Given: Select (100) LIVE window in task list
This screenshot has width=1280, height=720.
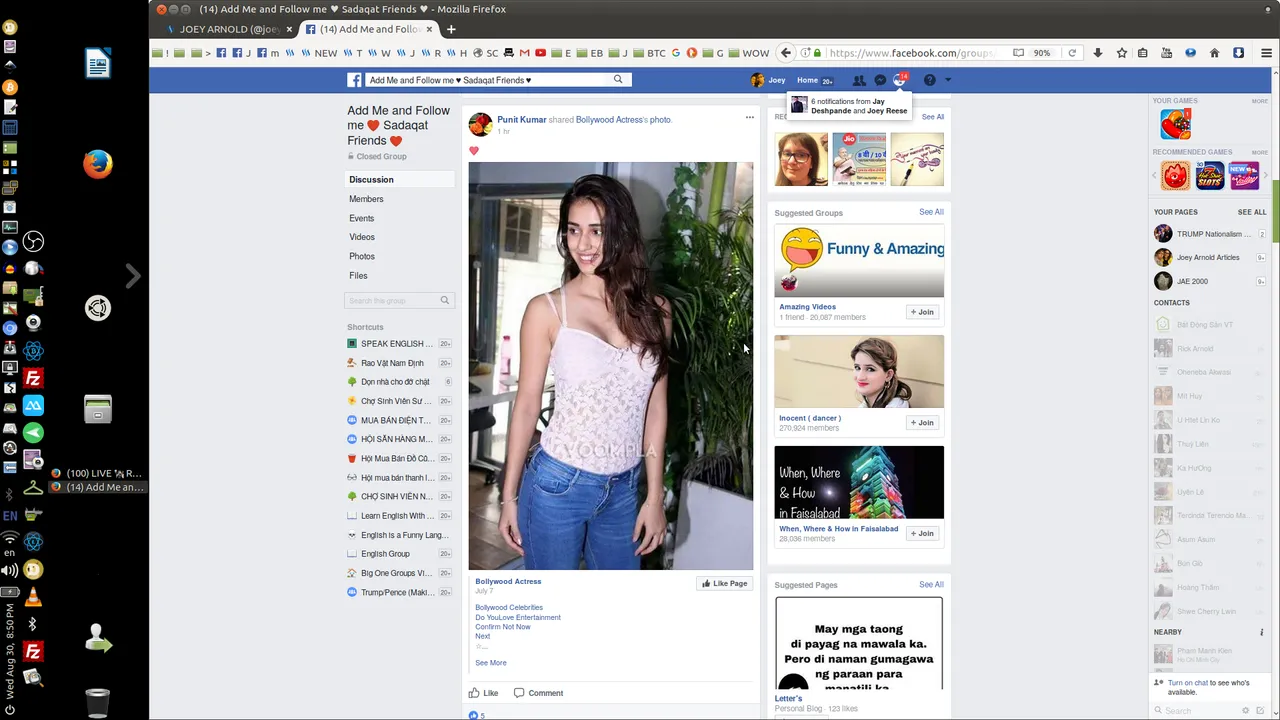Looking at the screenshot, I should pyautogui.click(x=97, y=473).
